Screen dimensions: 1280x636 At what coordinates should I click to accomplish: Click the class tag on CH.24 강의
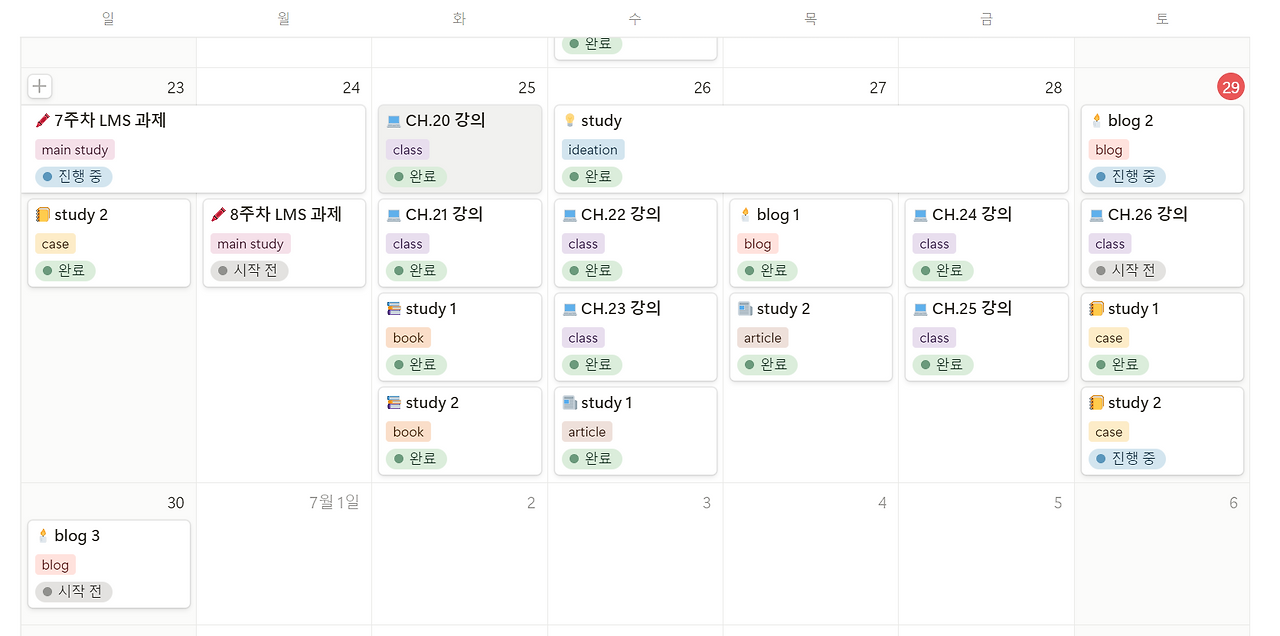[x=933, y=243]
